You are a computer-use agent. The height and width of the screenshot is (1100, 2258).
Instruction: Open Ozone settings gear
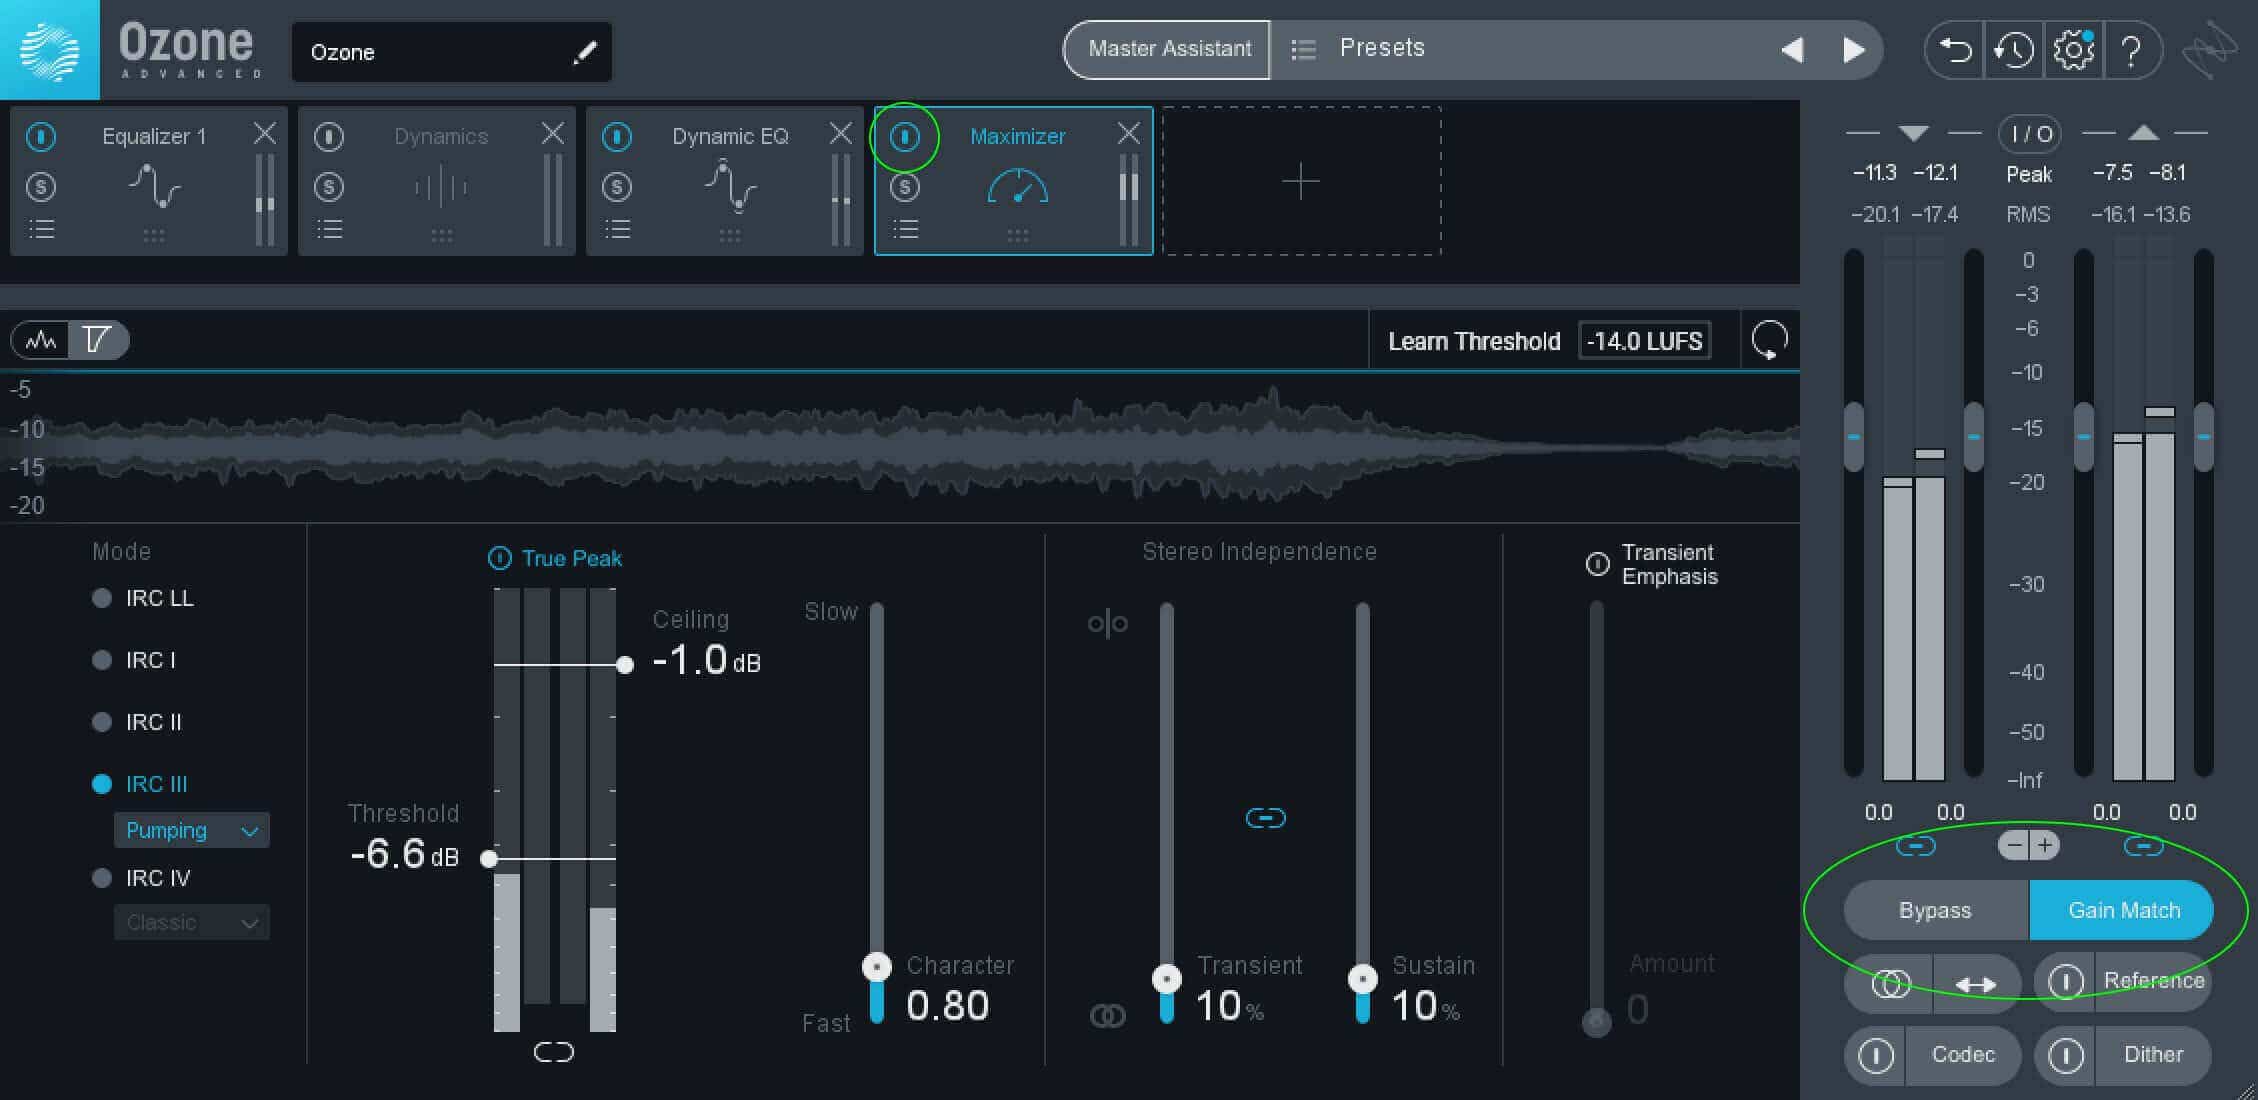(x=2073, y=50)
